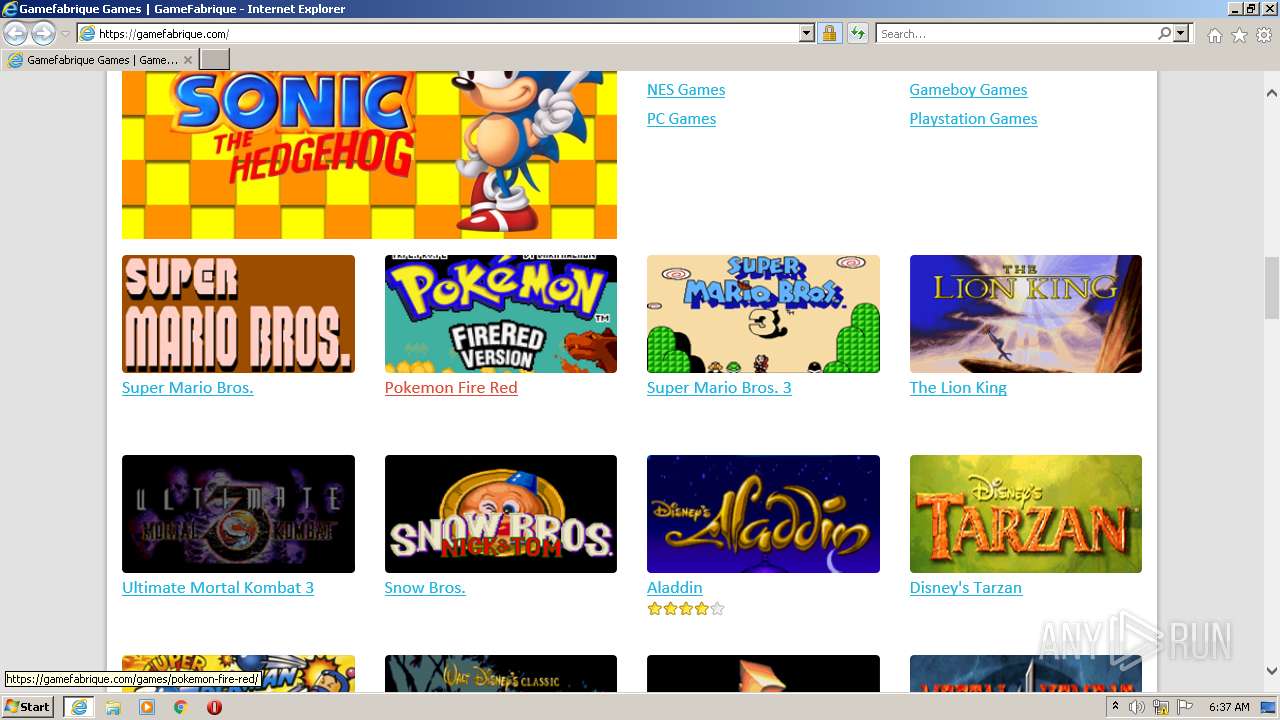Open the media player taskbar icon
Screen dimensions: 1280x720
click(147, 707)
